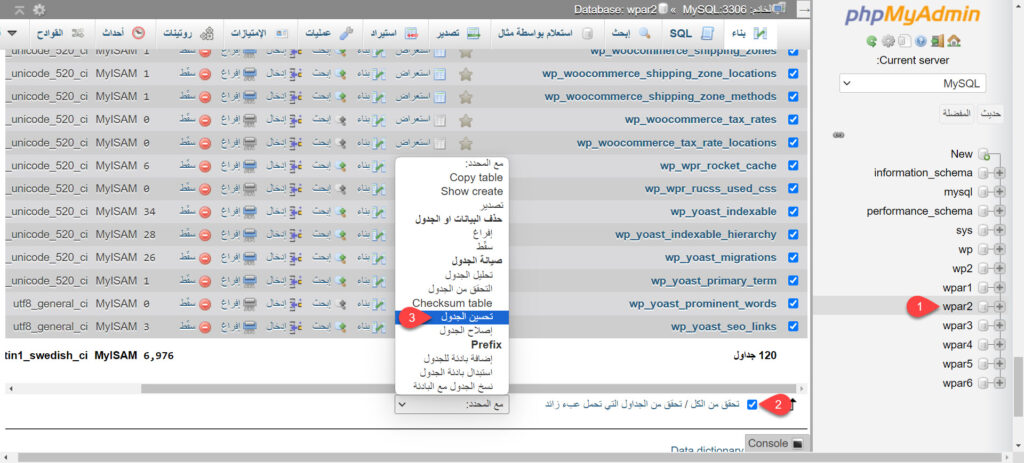
Task: Expand the information_schema database node
Action: pyautogui.click(x=999, y=173)
